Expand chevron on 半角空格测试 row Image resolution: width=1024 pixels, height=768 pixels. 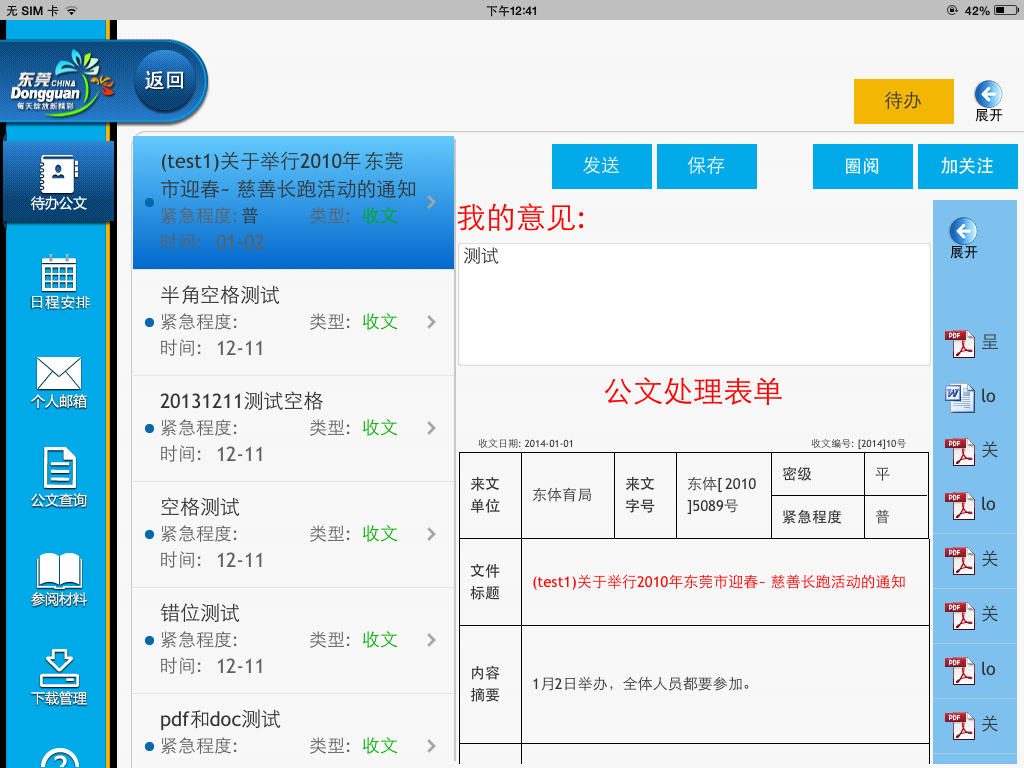point(431,322)
